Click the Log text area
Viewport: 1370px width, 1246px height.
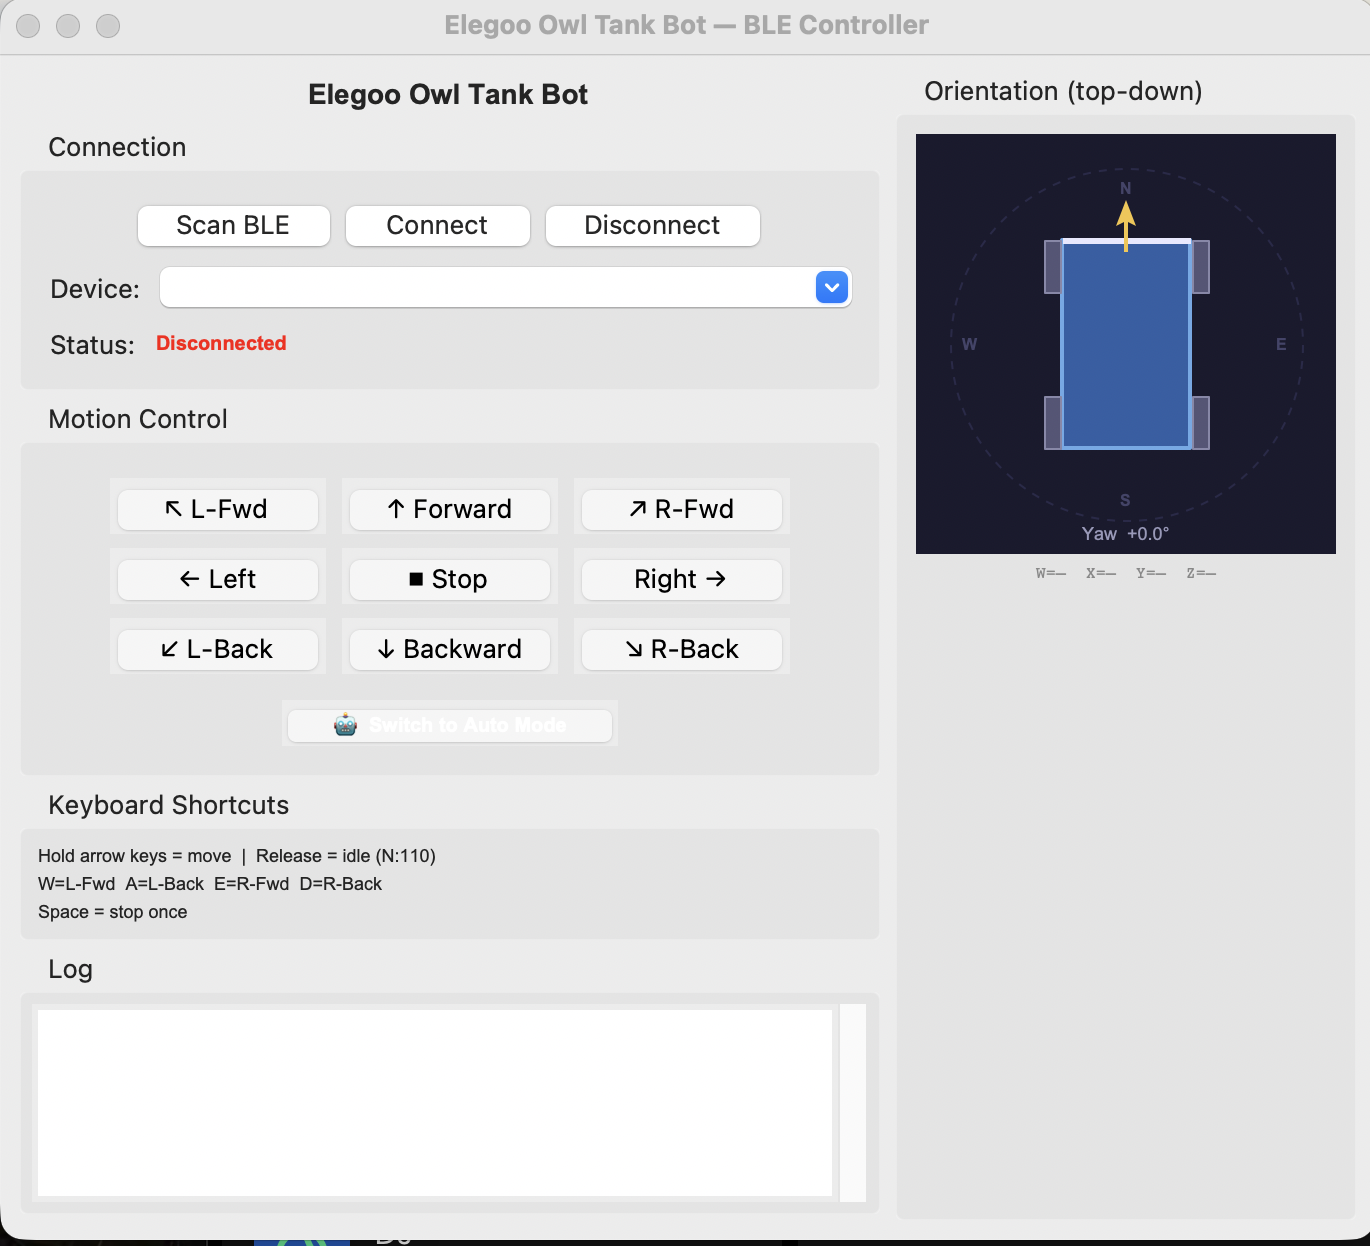click(x=435, y=1102)
